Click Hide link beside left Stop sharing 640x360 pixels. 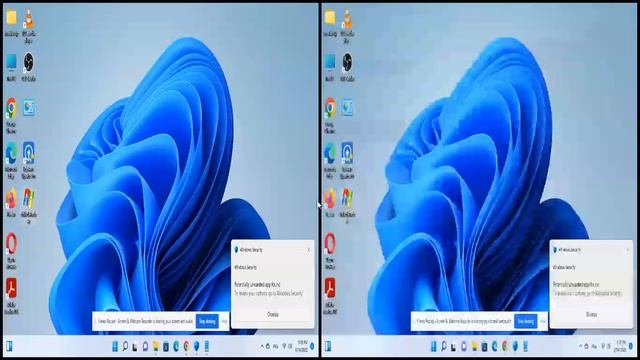[x=224, y=322]
